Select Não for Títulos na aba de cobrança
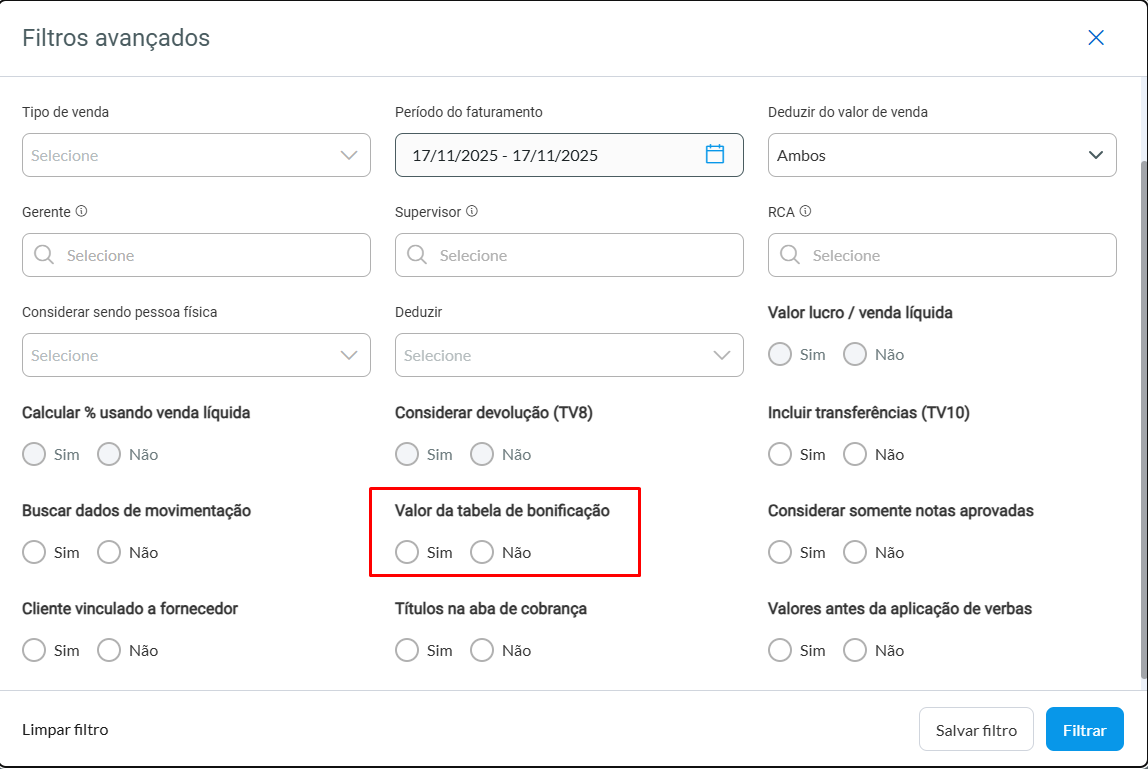This screenshot has width=1148, height=769. click(x=482, y=650)
